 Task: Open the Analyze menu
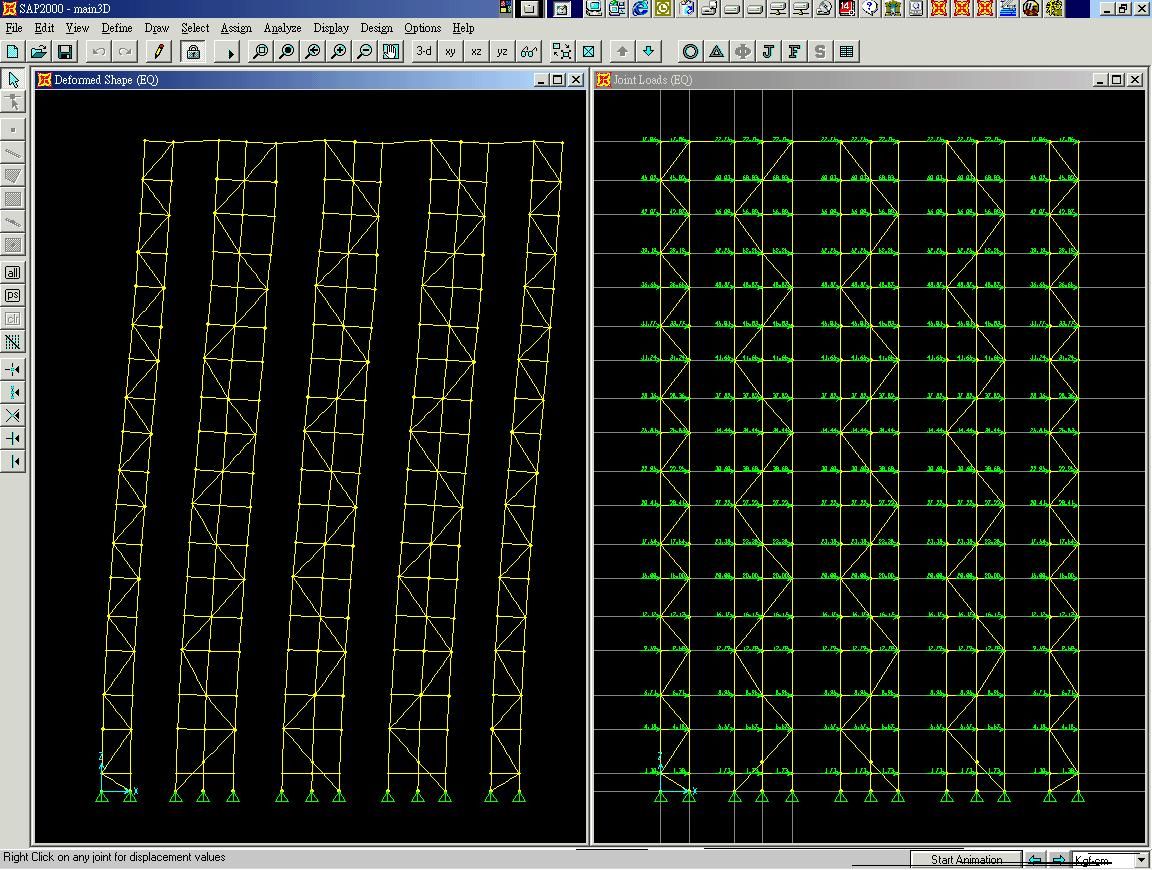pos(282,28)
